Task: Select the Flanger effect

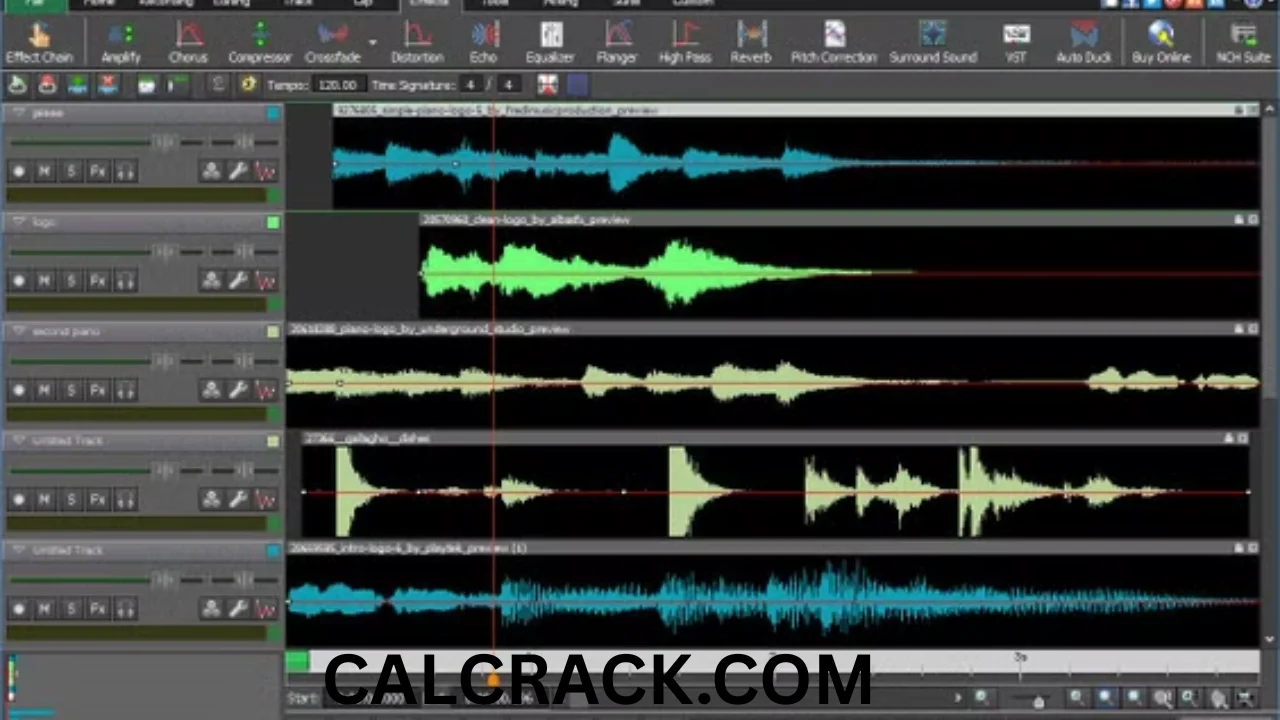Action: coord(617,43)
